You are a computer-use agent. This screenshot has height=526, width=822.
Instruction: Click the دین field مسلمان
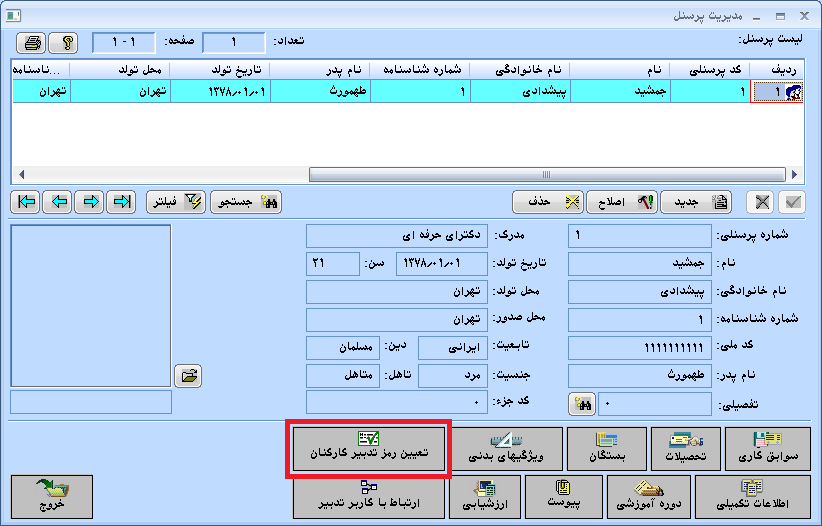tap(343, 348)
